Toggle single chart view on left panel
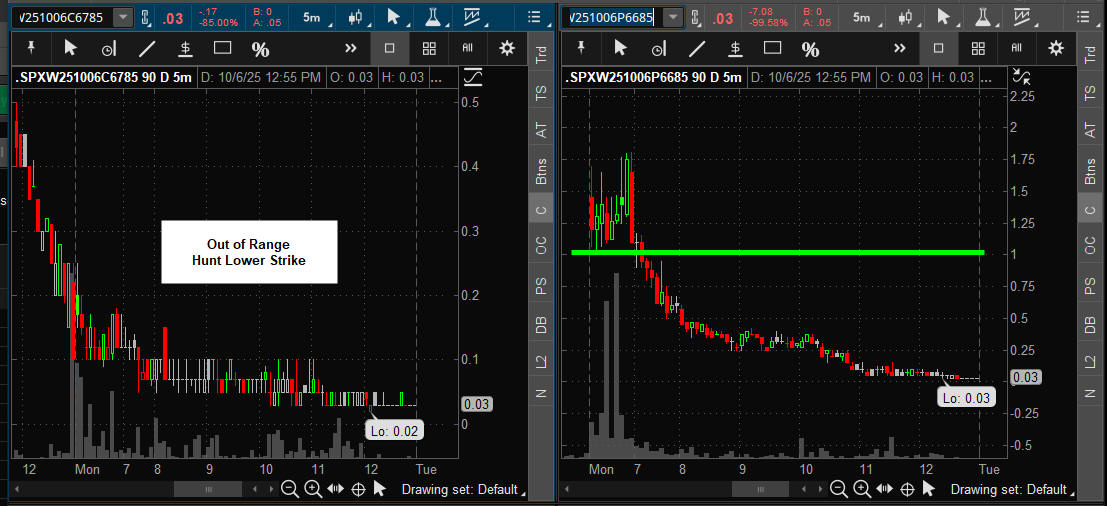This screenshot has width=1107, height=506. click(x=389, y=48)
